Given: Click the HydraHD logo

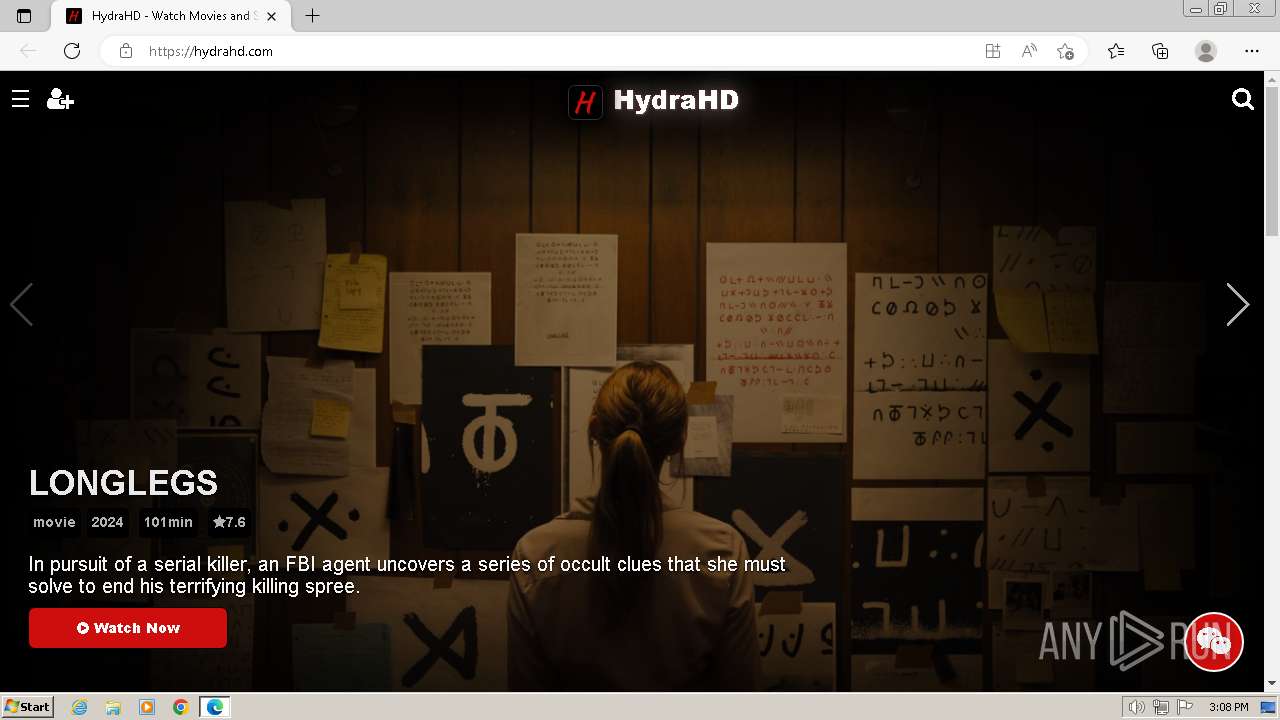Looking at the screenshot, I should pyautogui.click(x=653, y=101).
